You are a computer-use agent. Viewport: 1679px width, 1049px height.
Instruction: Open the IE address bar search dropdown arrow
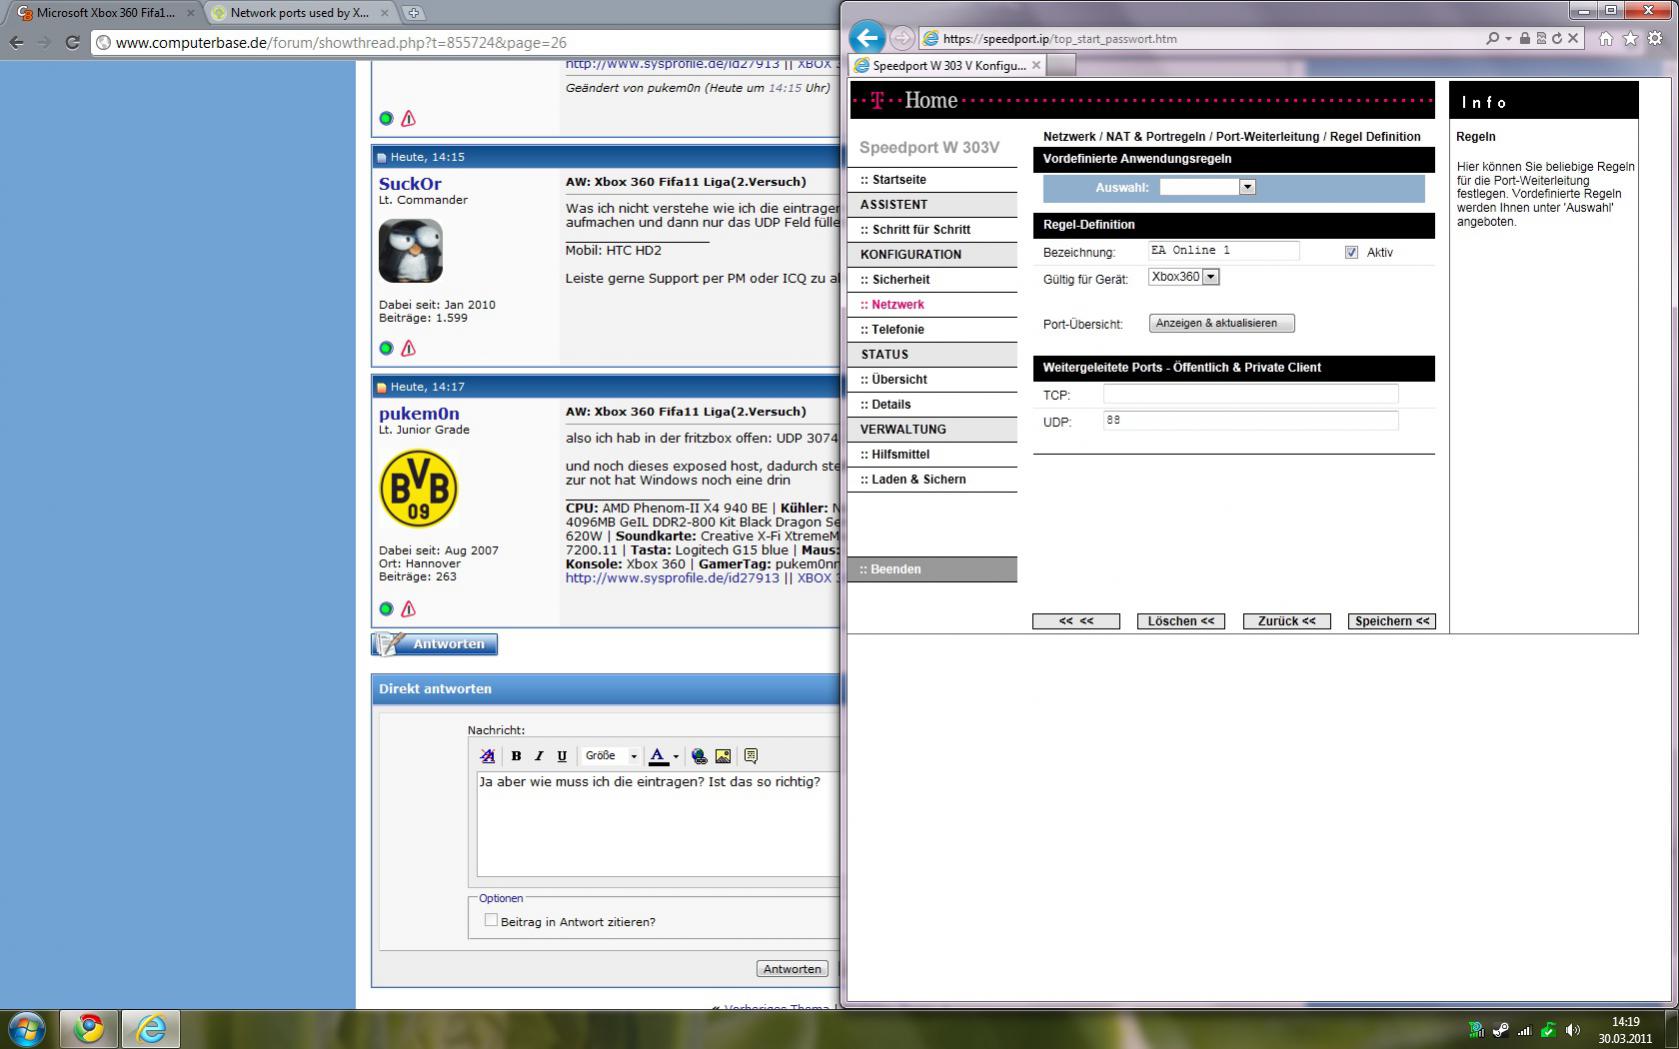click(1507, 38)
